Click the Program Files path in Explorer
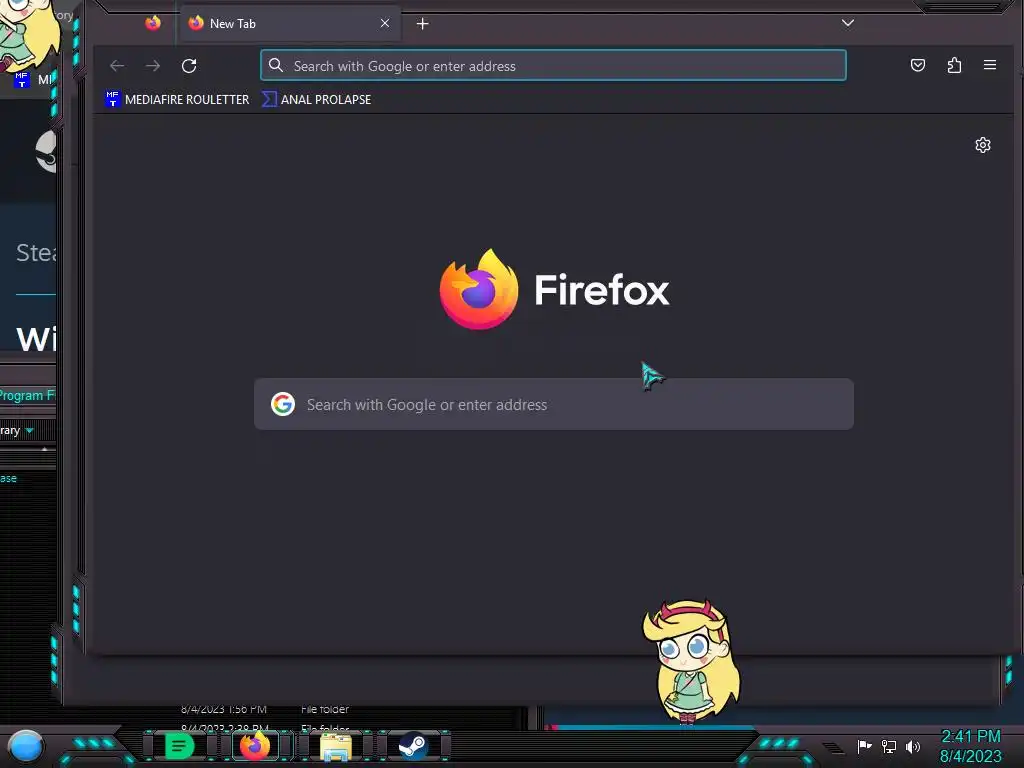Viewport: 1024px width, 768px height. coord(27,395)
